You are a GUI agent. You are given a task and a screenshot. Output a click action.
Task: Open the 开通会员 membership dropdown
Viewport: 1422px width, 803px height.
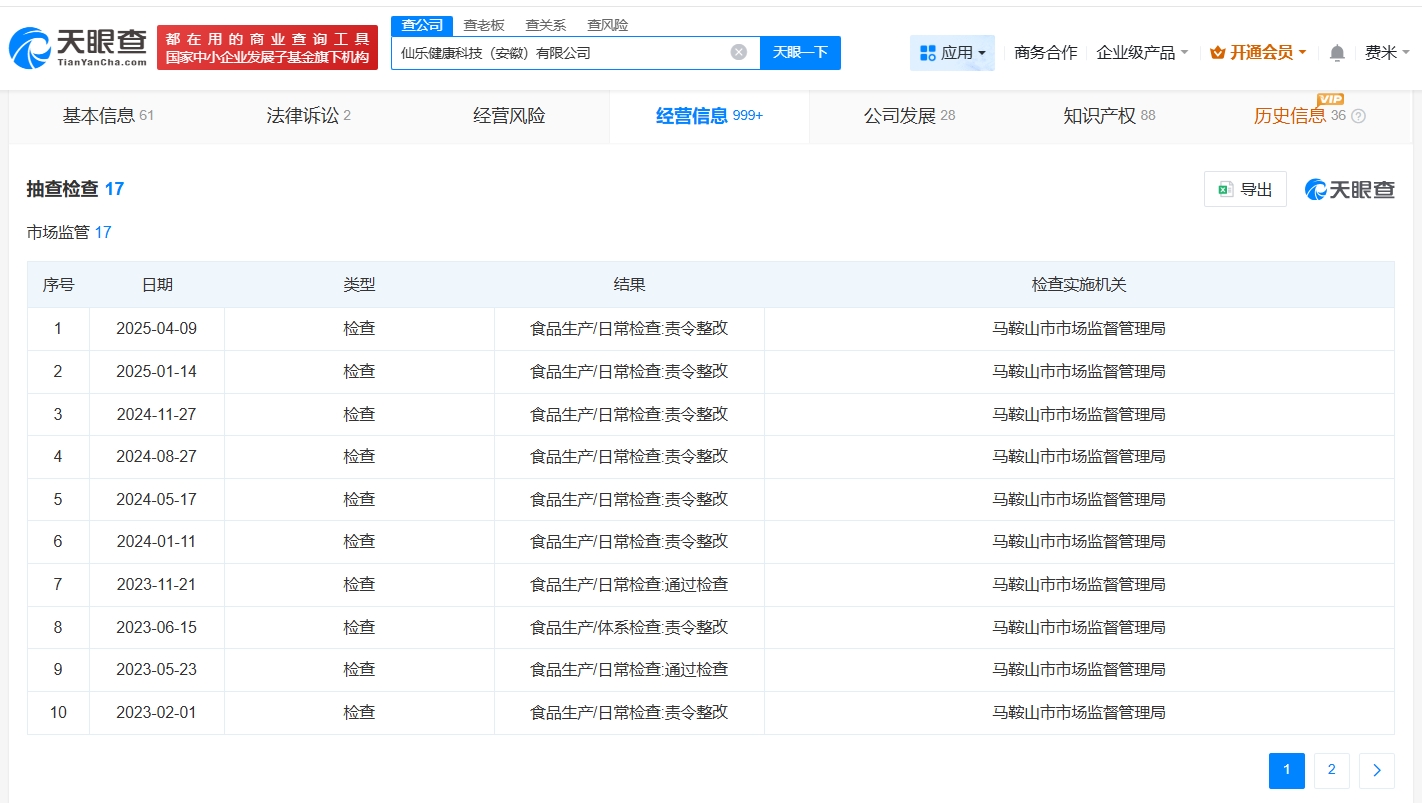1258,53
